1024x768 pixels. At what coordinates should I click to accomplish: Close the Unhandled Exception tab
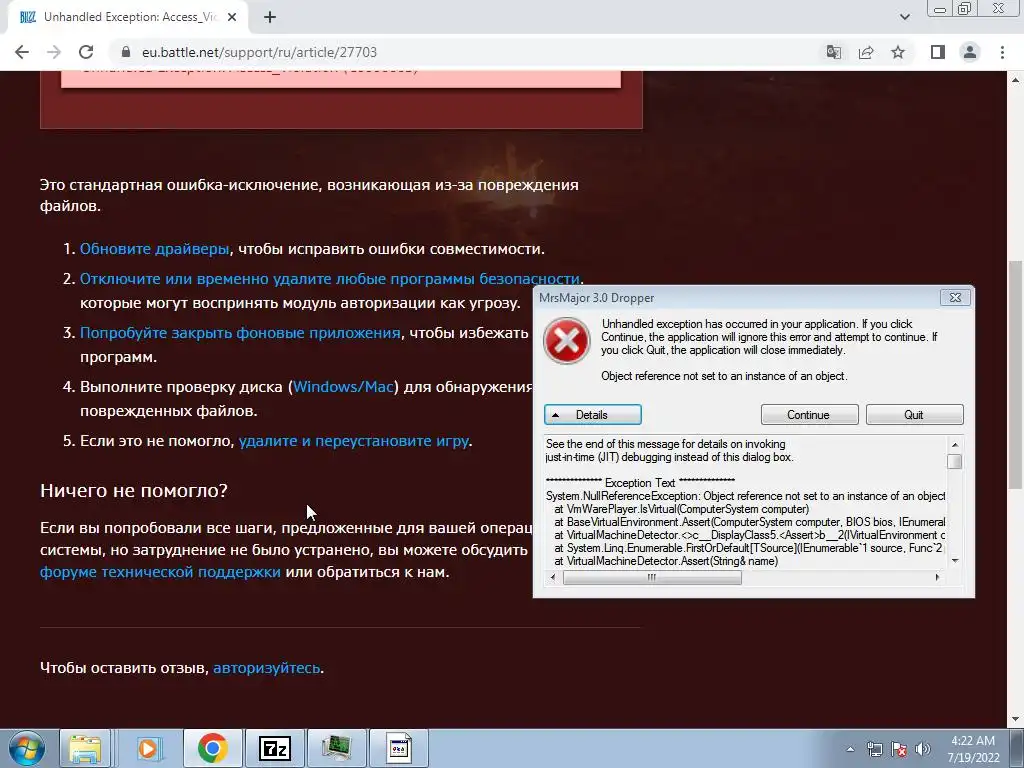tap(232, 17)
